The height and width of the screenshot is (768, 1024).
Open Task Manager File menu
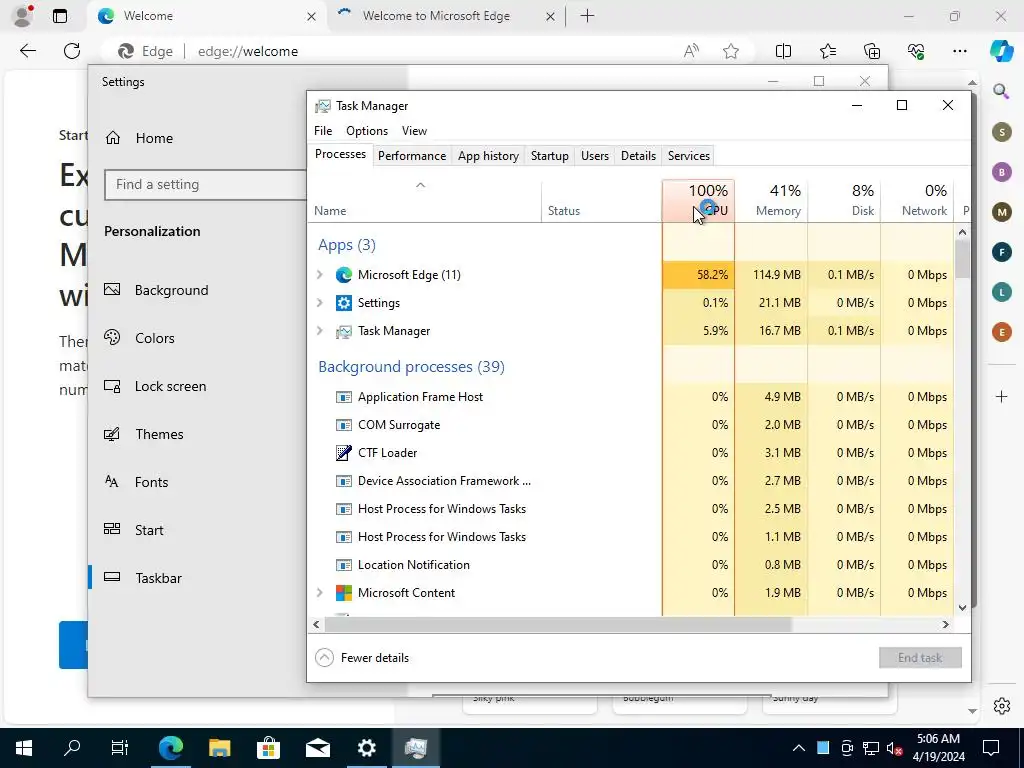click(x=323, y=131)
